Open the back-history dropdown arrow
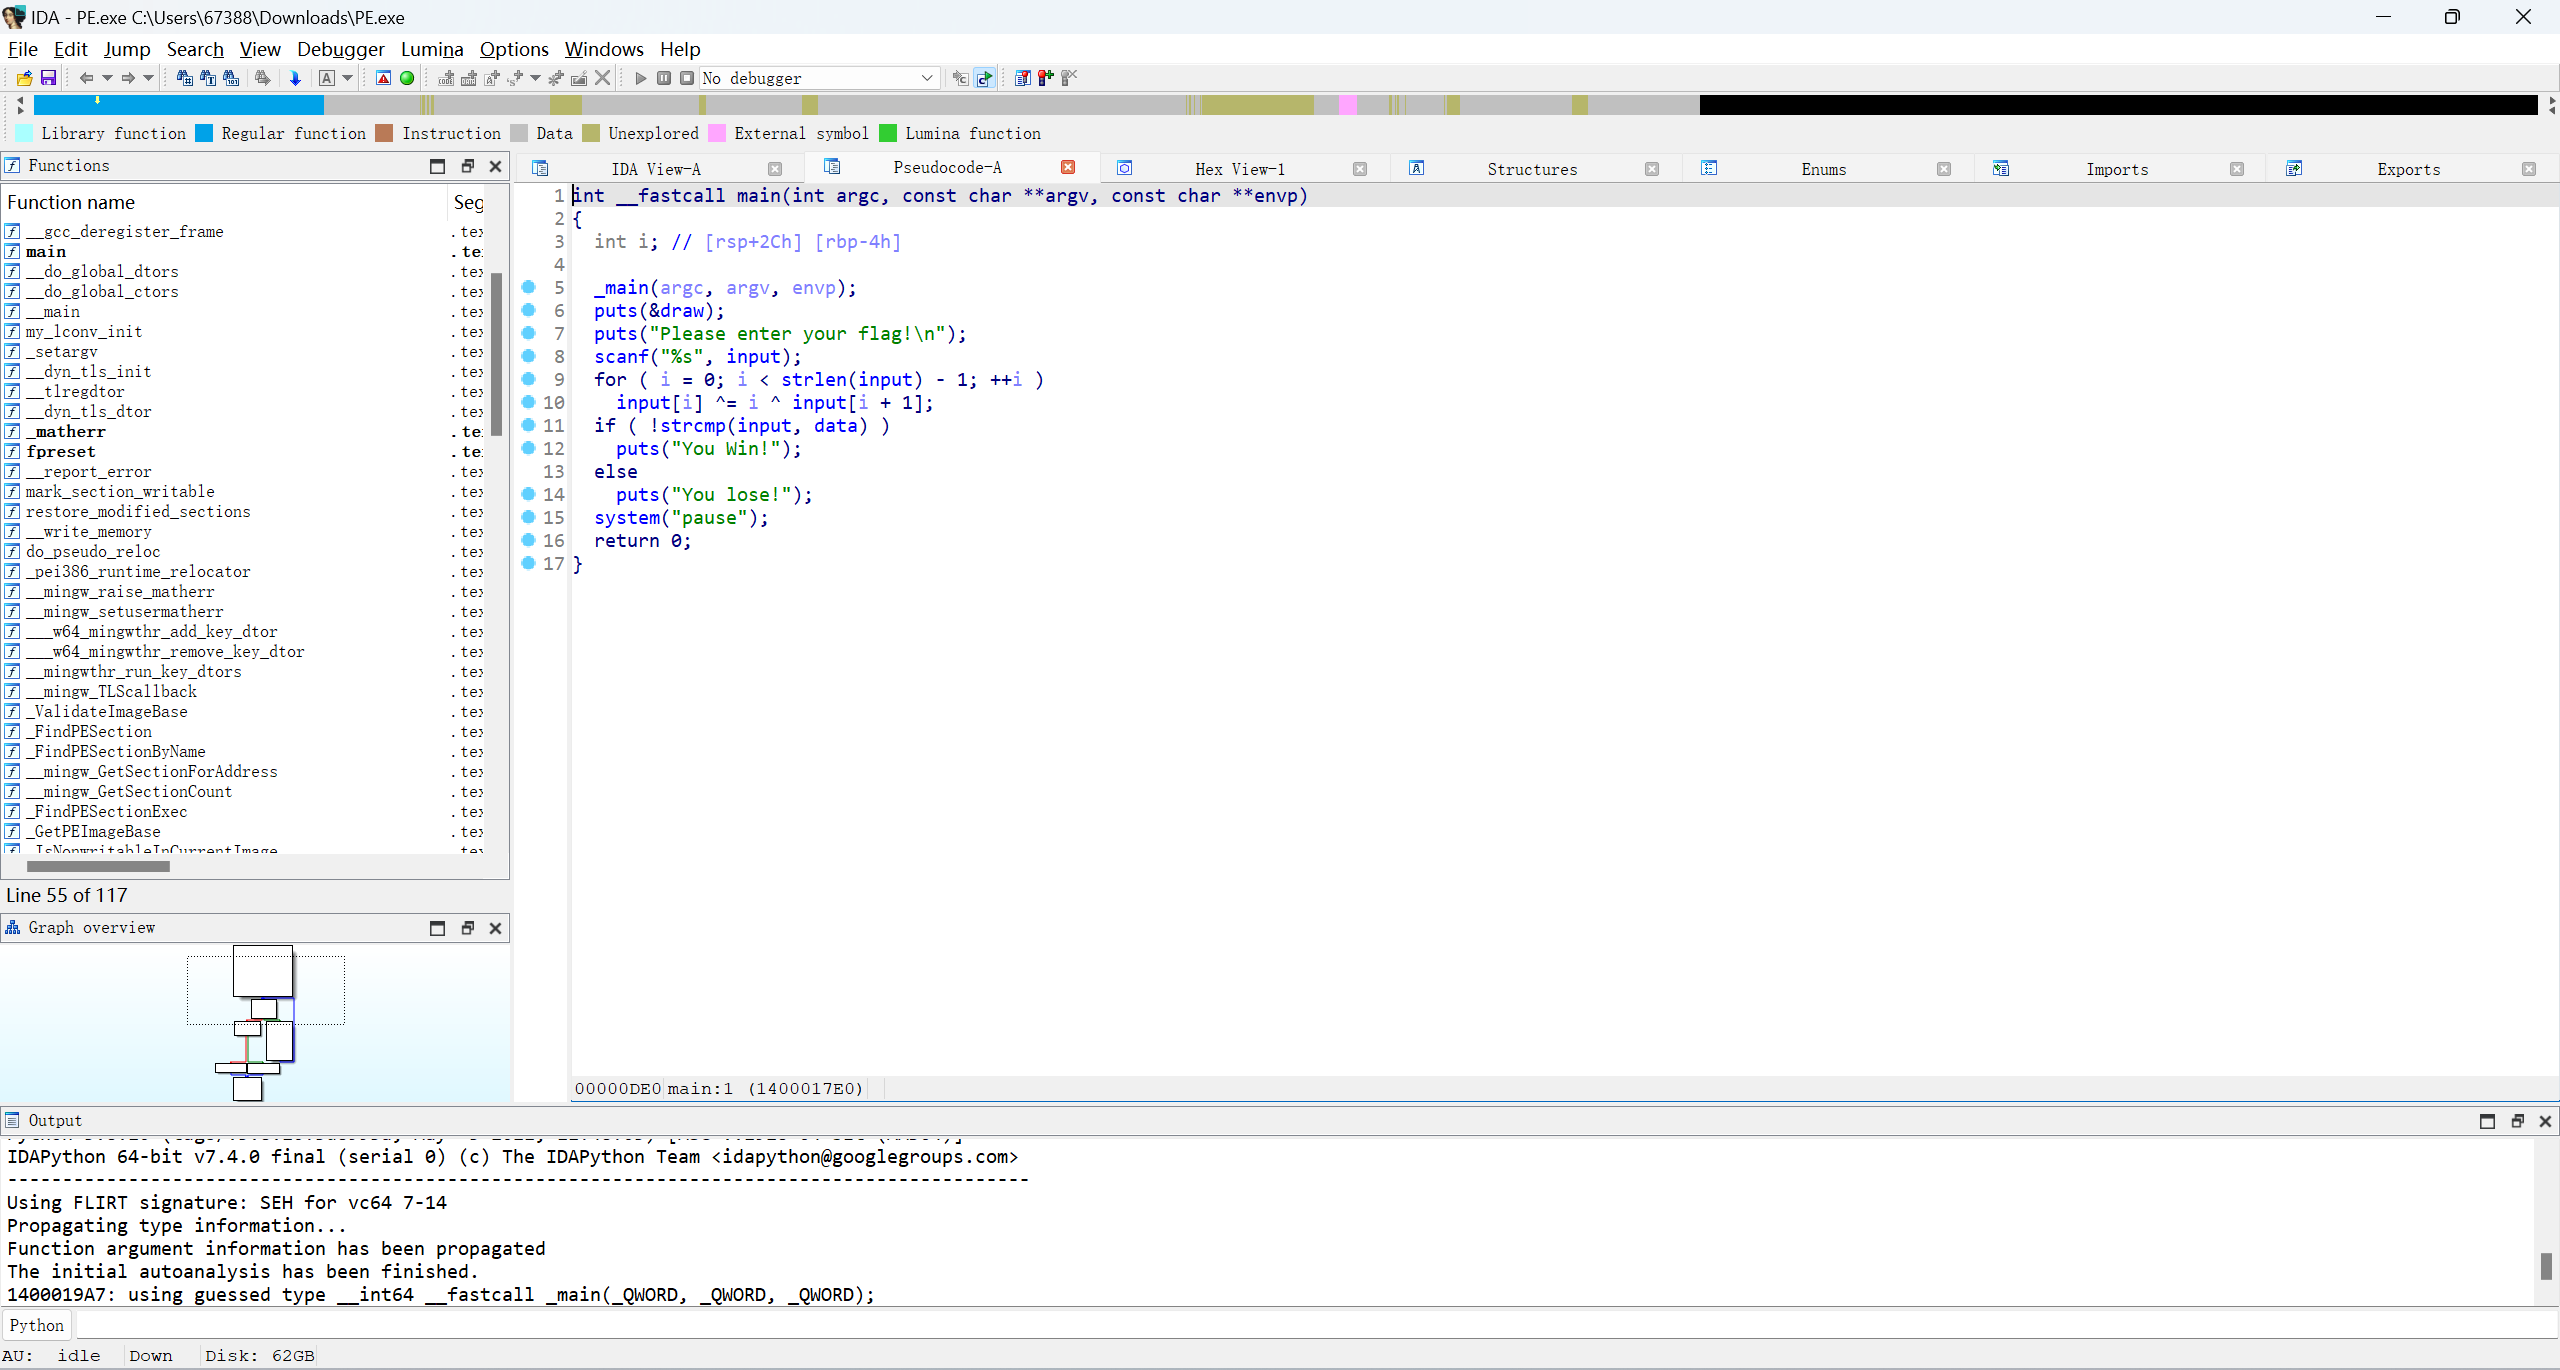The image size is (2560, 1370). (x=107, y=78)
